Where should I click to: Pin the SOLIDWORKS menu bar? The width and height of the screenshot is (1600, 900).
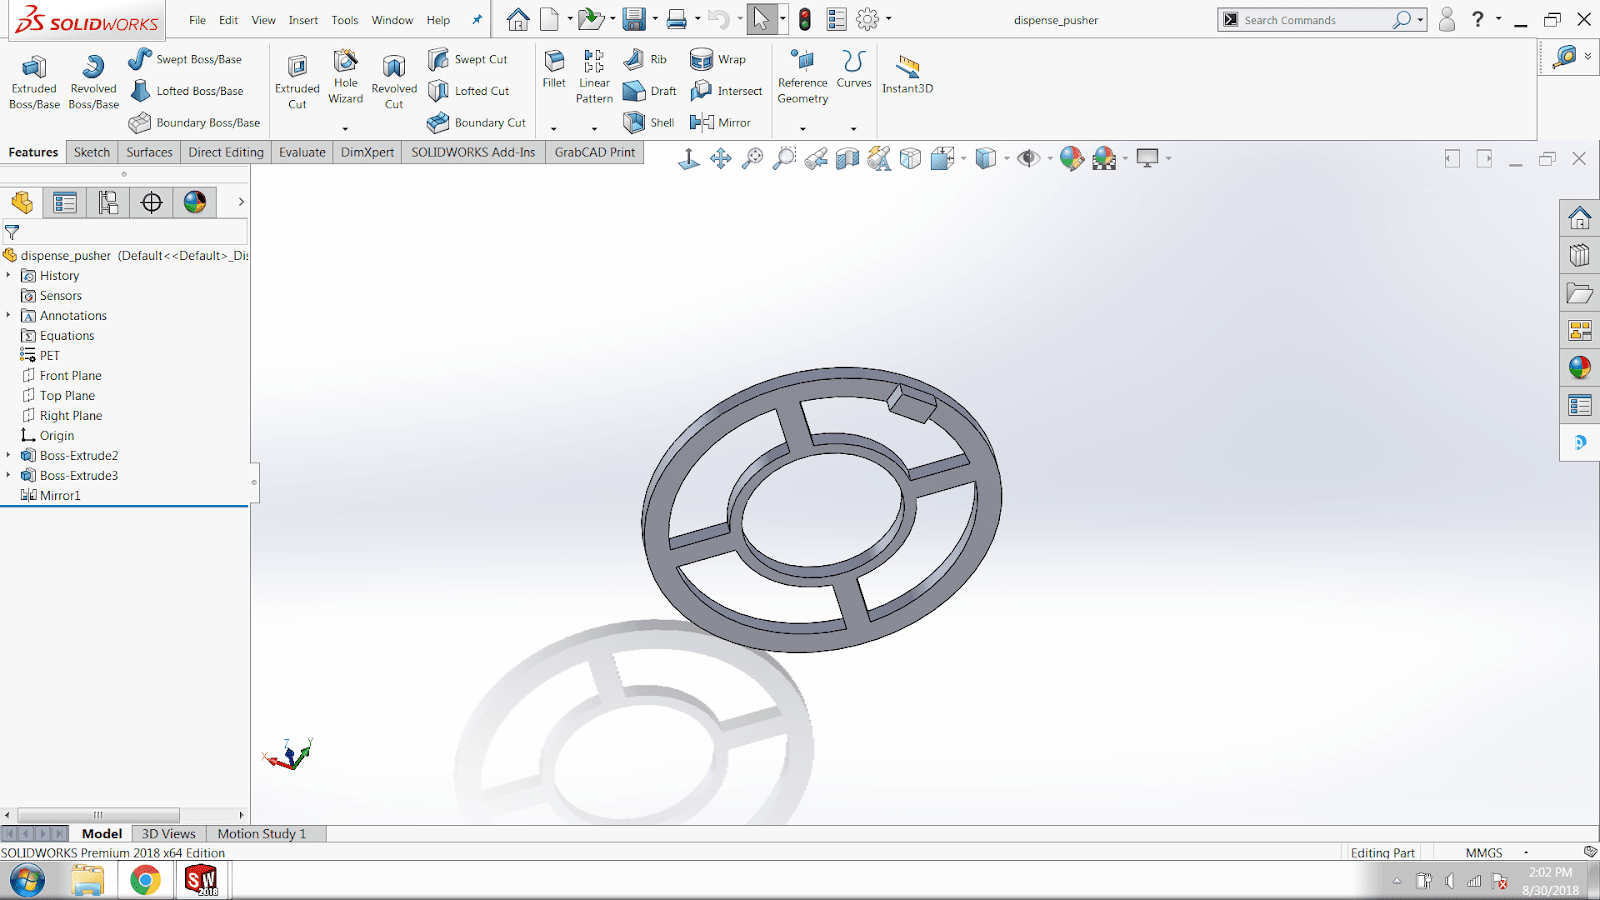(477, 20)
